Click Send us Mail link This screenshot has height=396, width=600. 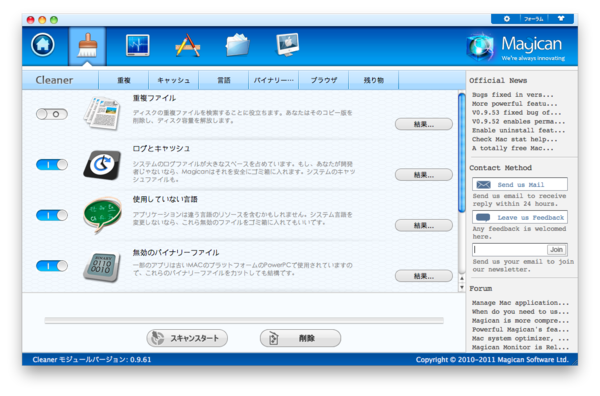[x=520, y=185]
